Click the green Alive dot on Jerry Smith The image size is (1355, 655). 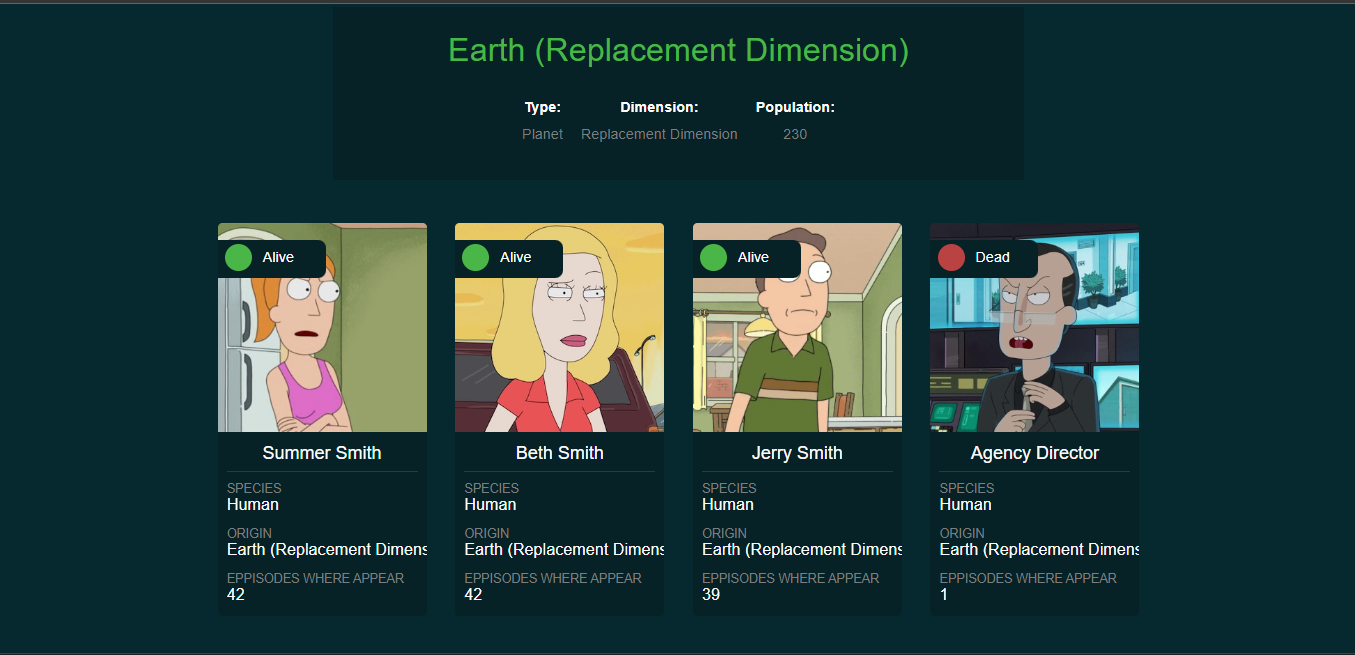[x=713, y=258]
